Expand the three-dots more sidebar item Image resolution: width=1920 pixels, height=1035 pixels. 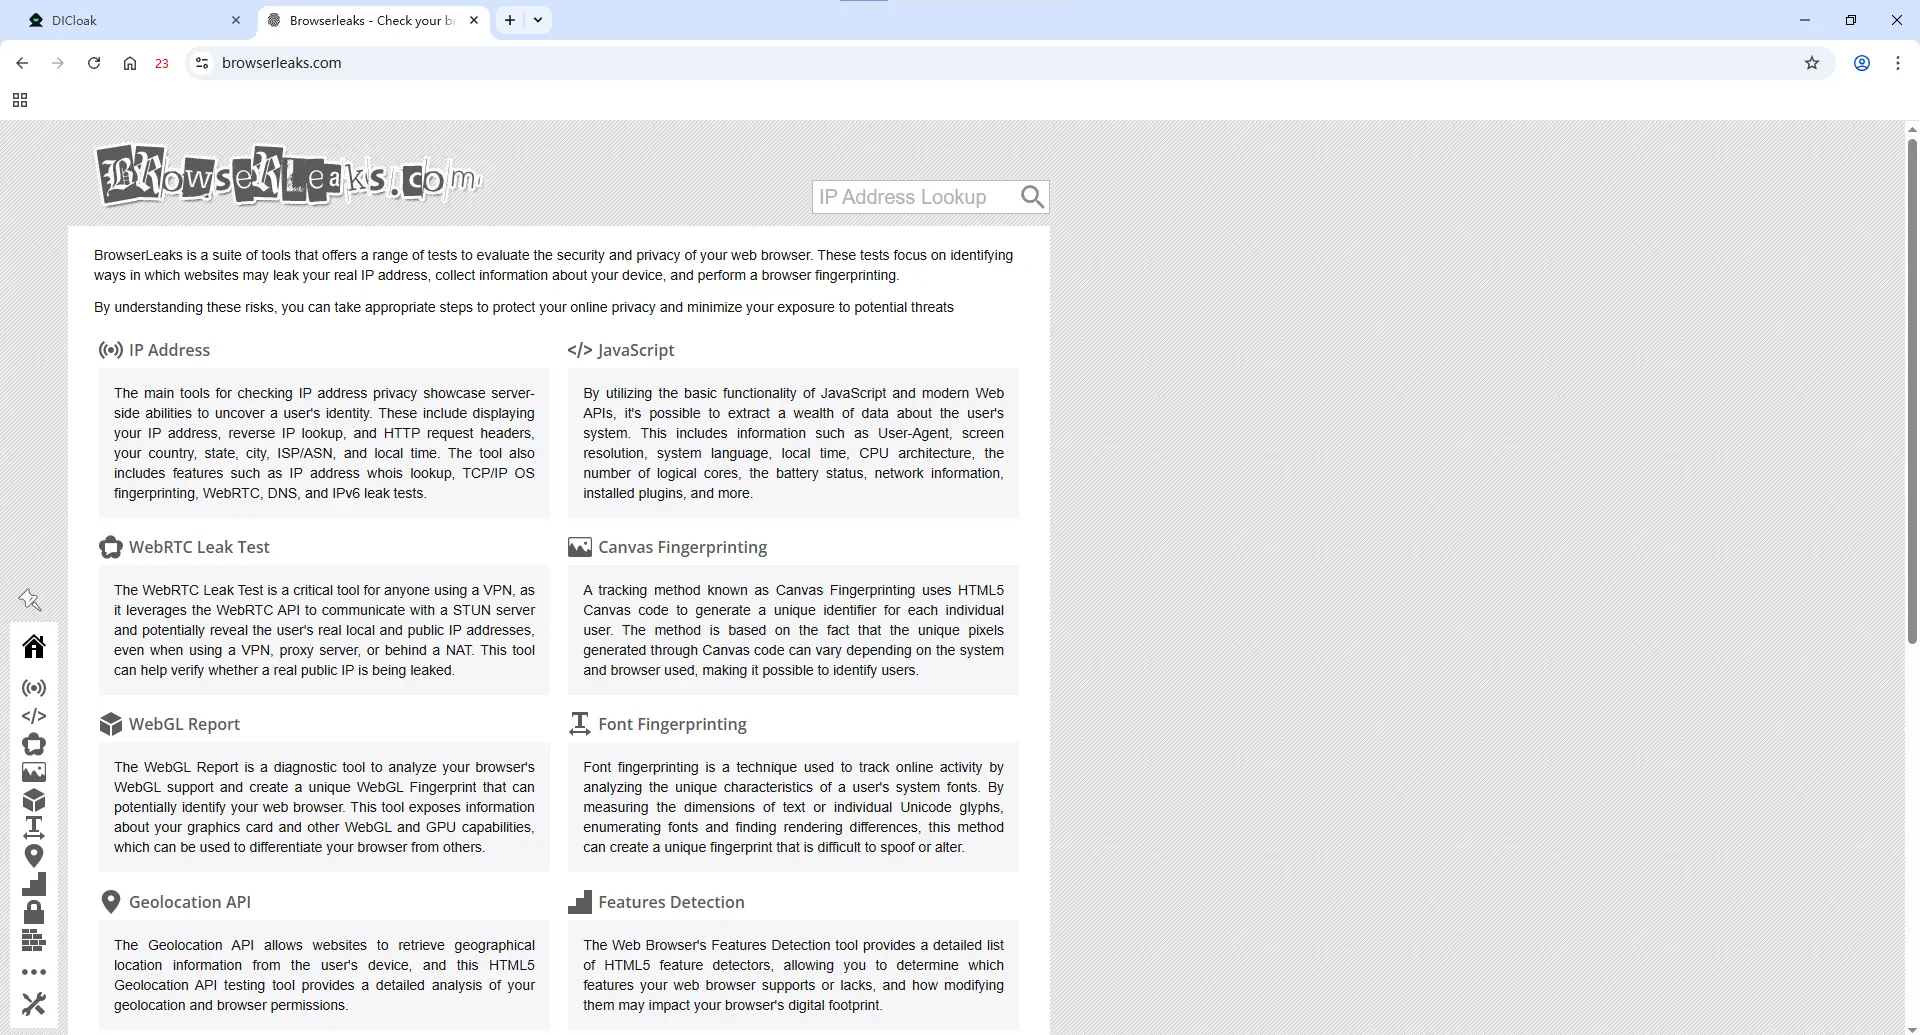(34, 972)
